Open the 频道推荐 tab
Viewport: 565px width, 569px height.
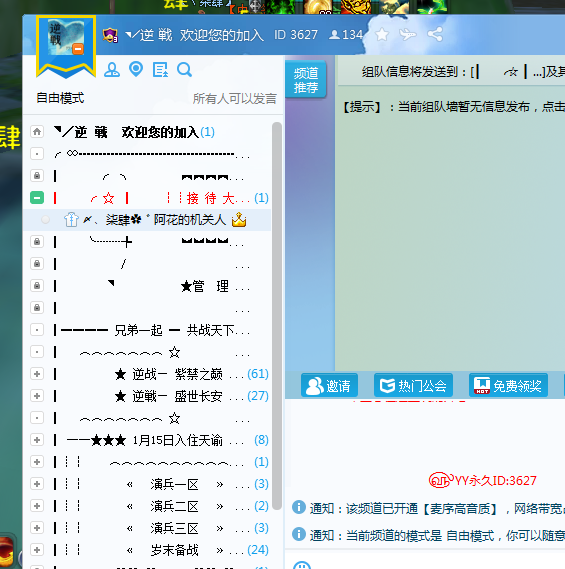(306, 80)
